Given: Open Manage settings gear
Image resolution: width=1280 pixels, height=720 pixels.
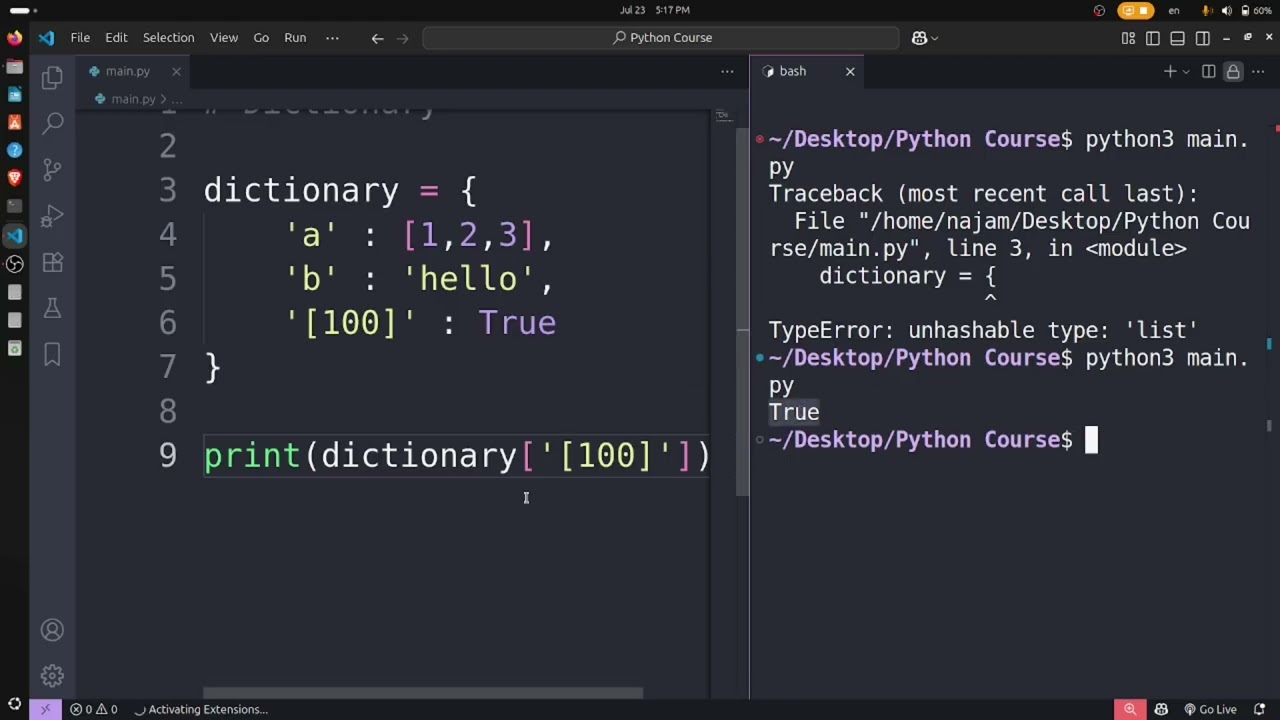Looking at the screenshot, I should point(53,676).
